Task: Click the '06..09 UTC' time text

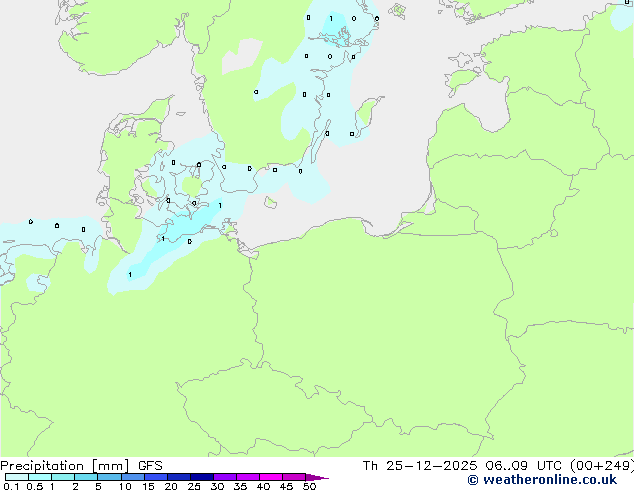Action: coord(524,466)
